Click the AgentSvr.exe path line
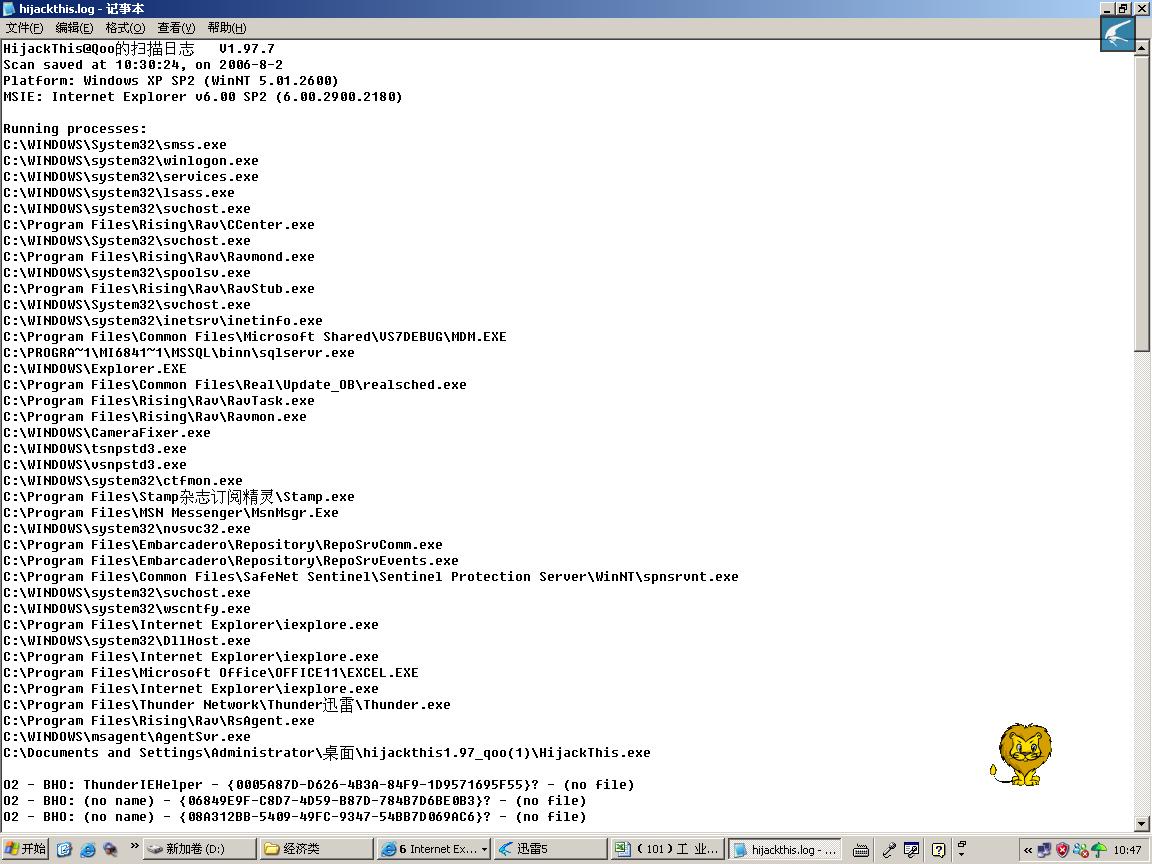 coord(126,737)
